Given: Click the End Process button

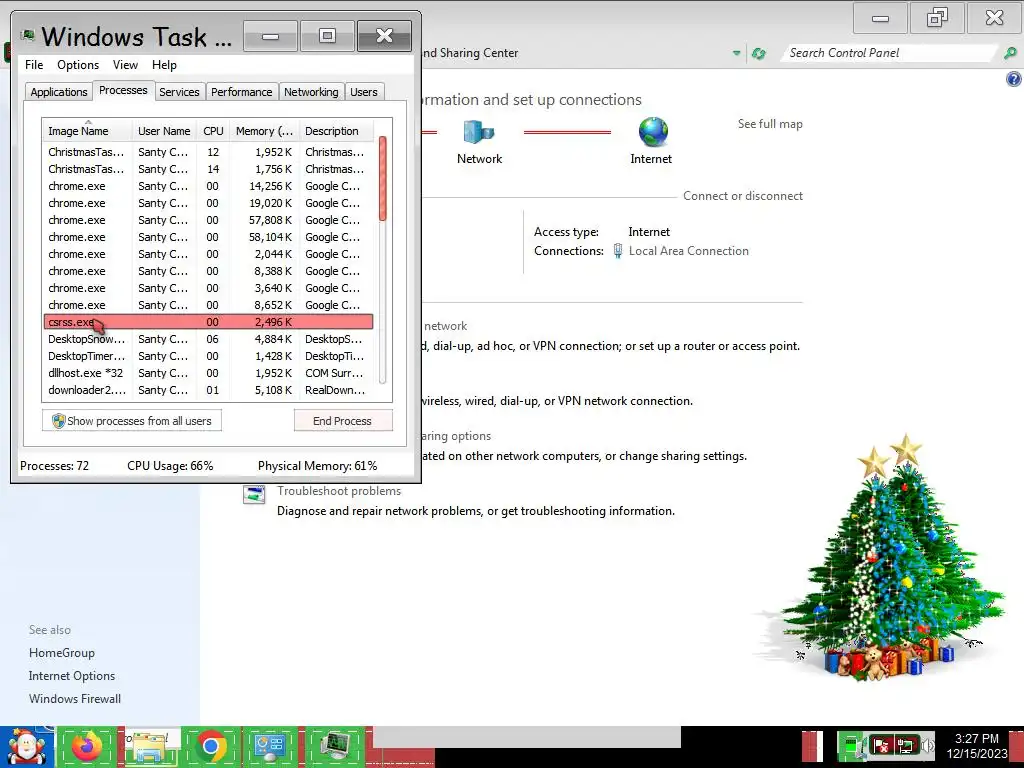Looking at the screenshot, I should pyautogui.click(x=343, y=421).
